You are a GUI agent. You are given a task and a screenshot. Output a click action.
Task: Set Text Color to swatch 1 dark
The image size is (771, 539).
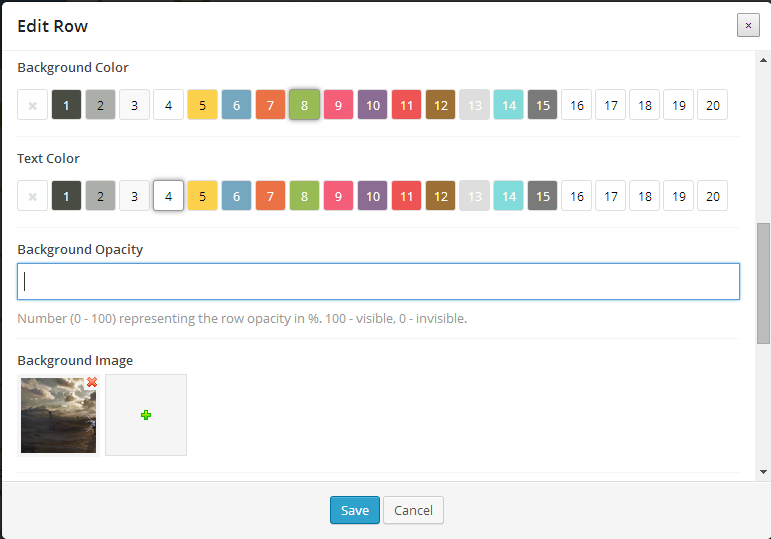(x=66, y=196)
